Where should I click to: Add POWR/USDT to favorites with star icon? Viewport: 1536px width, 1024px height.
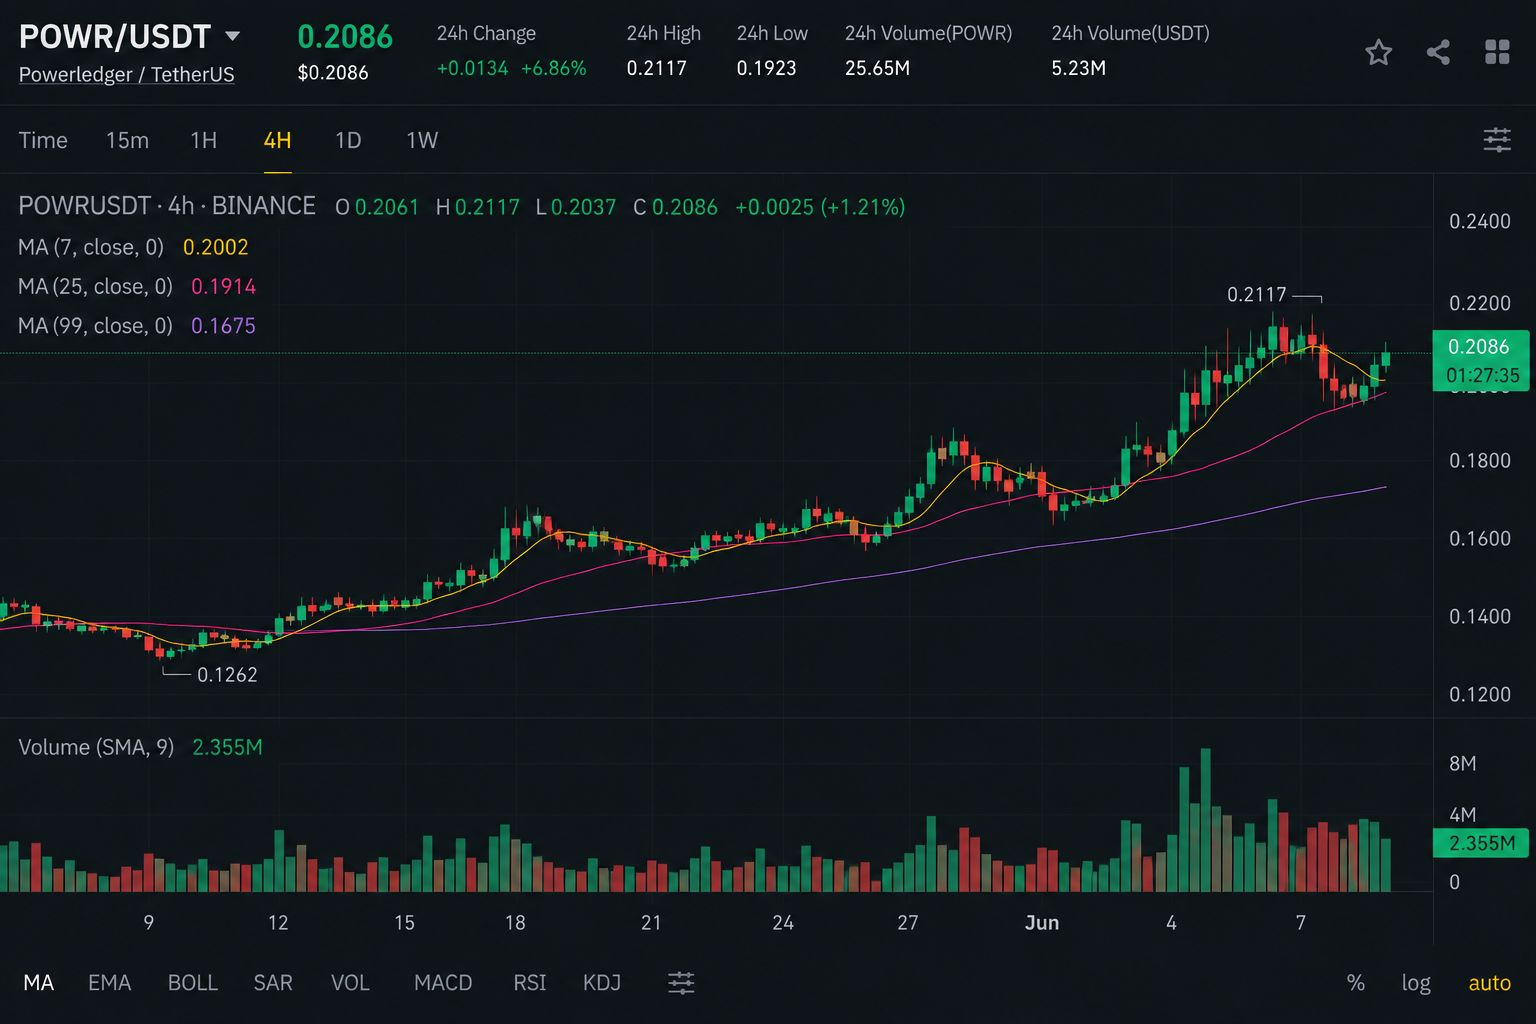point(1378,52)
